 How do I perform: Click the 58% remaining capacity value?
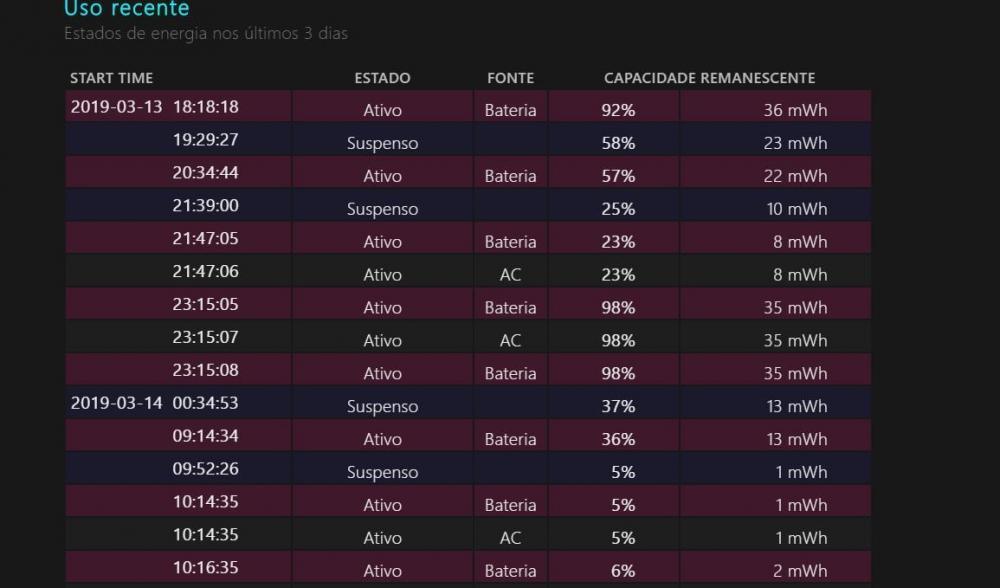coord(618,143)
